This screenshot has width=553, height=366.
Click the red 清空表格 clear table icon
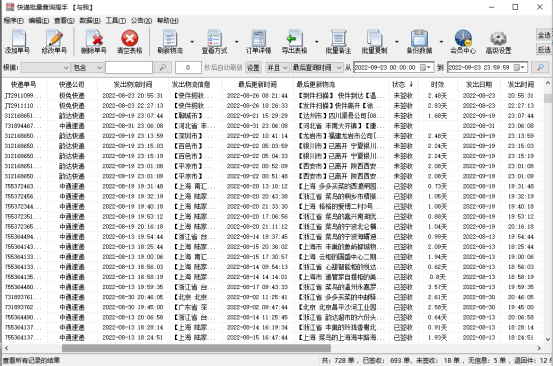(x=129, y=42)
